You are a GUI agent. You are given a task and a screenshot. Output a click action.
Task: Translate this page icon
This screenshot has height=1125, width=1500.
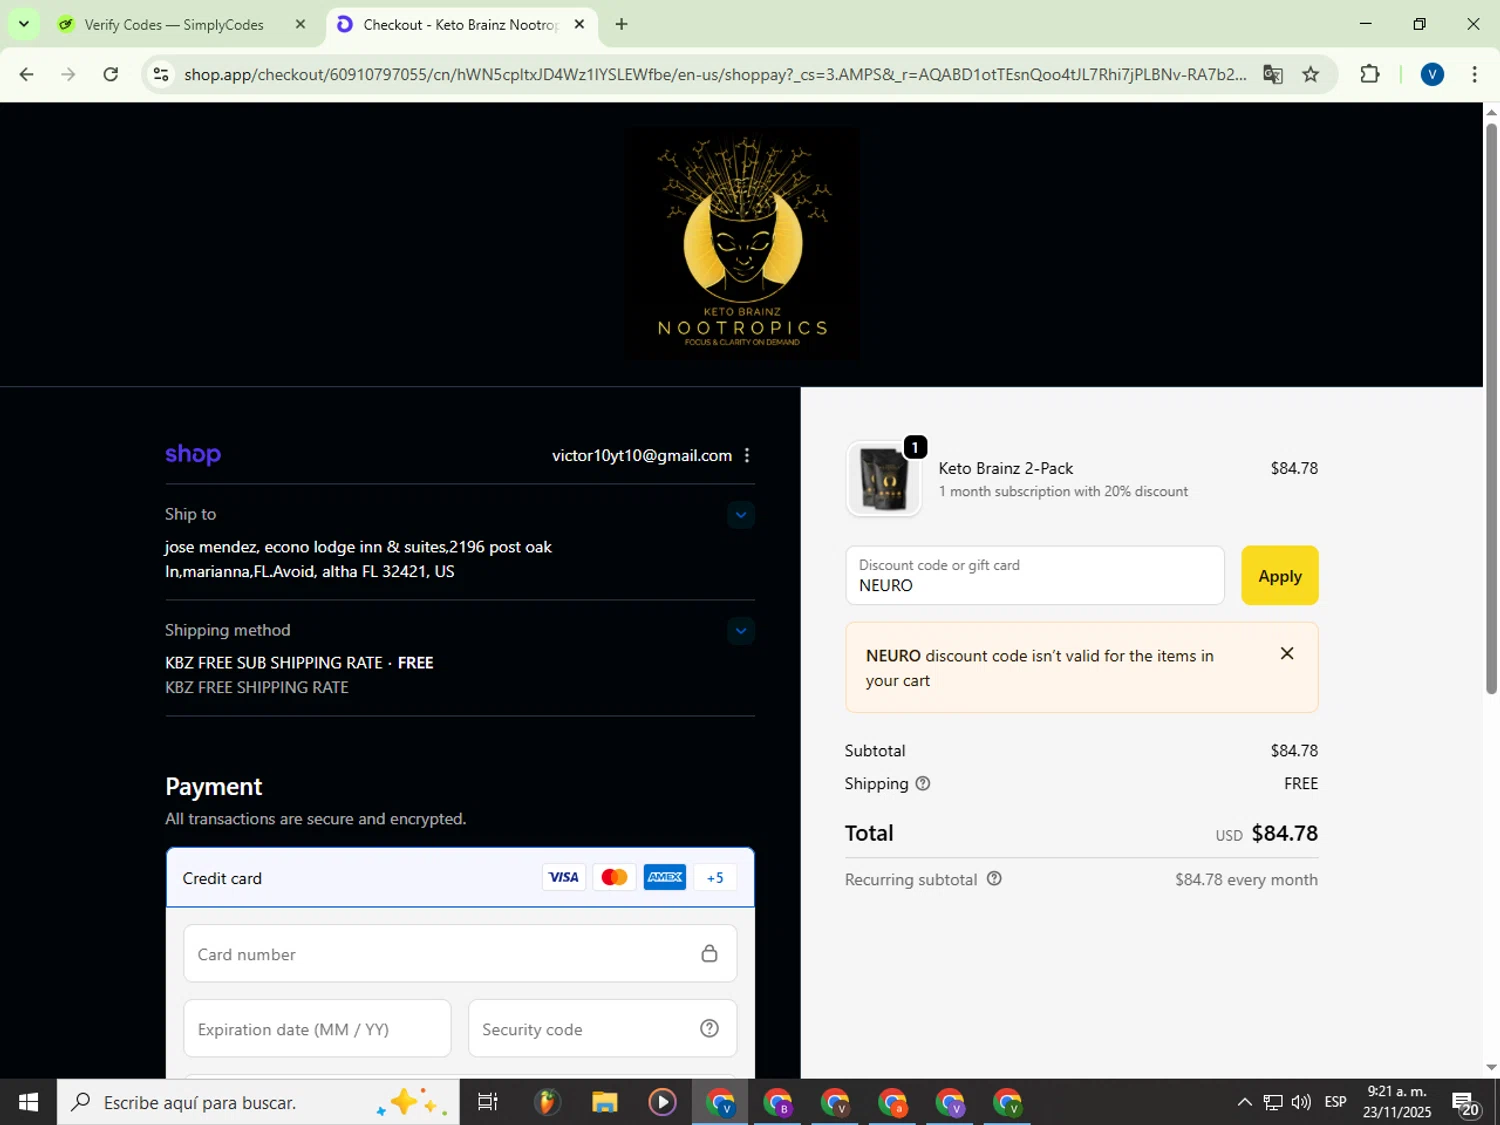(1272, 74)
